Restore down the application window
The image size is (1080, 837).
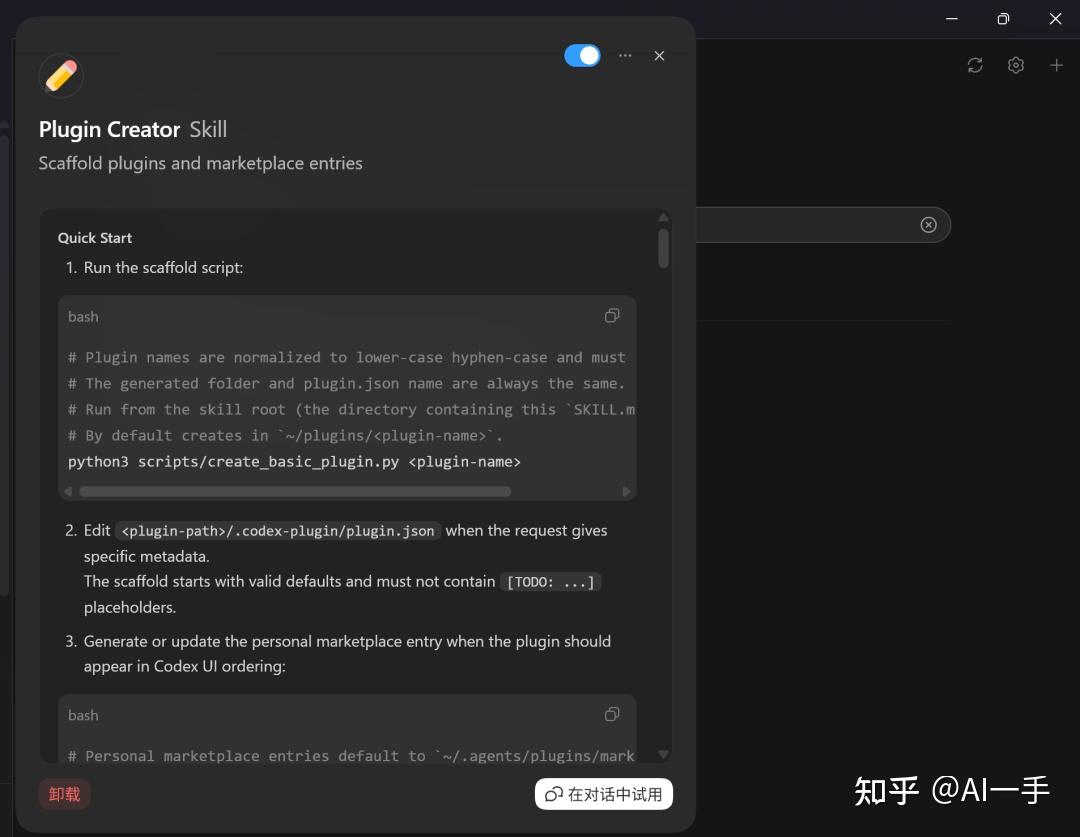(x=1003, y=19)
